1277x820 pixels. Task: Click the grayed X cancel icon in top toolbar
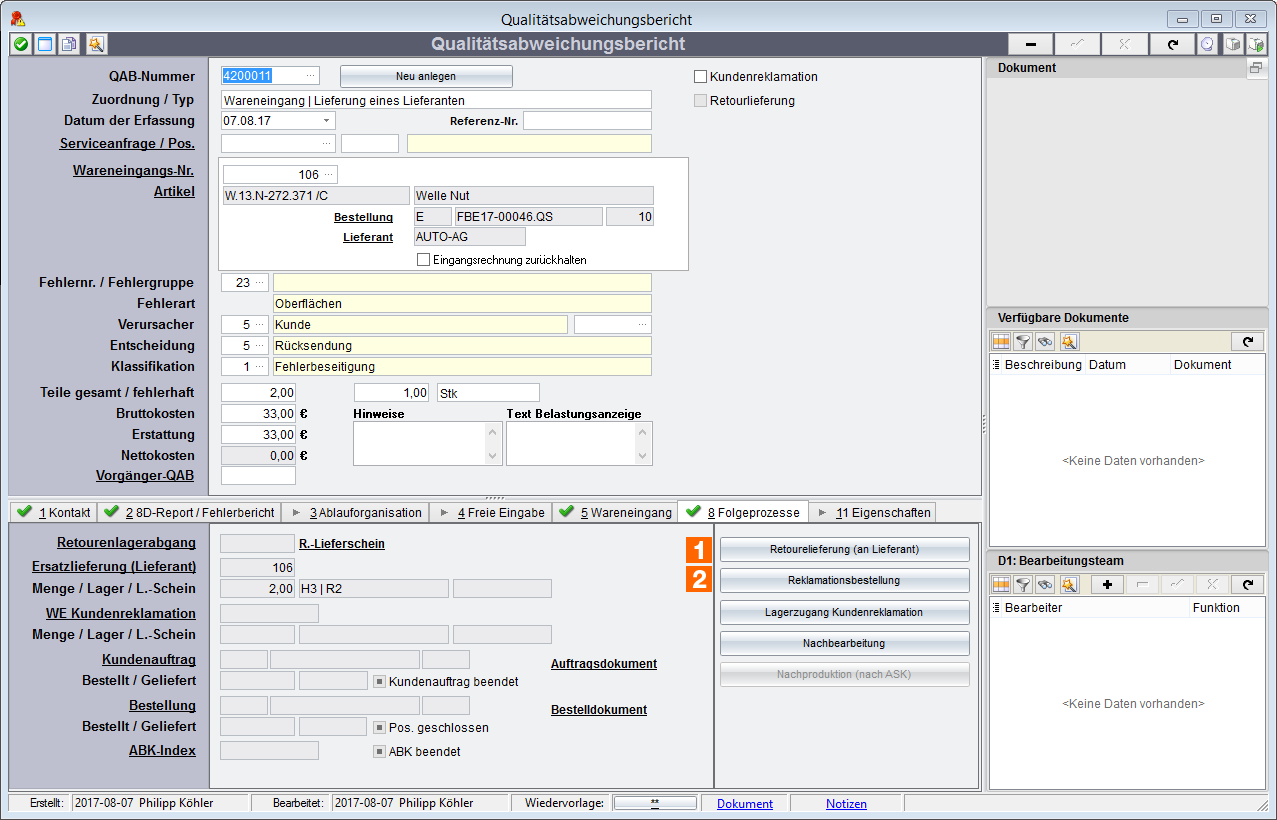[1125, 44]
